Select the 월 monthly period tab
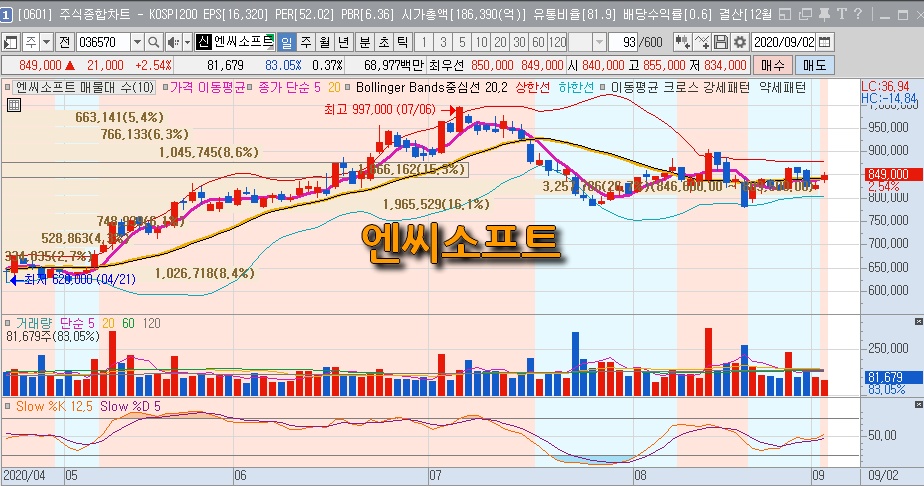The height and width of the screenshot is (486, 924). point(325,42)
